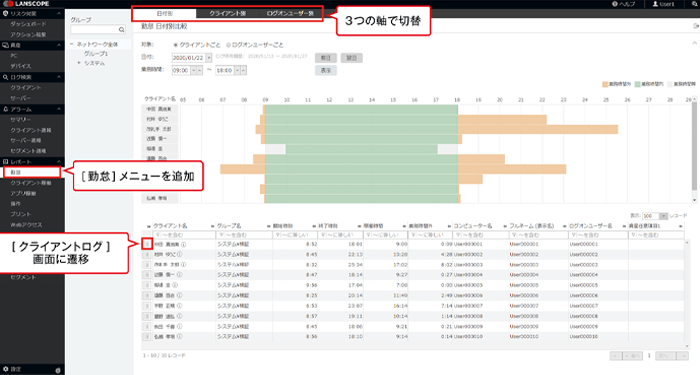The height and width of the screenshot is (375, 700).
Task: Decrease the 09:00 start time with down arrow
Action: tap(193, 71)
